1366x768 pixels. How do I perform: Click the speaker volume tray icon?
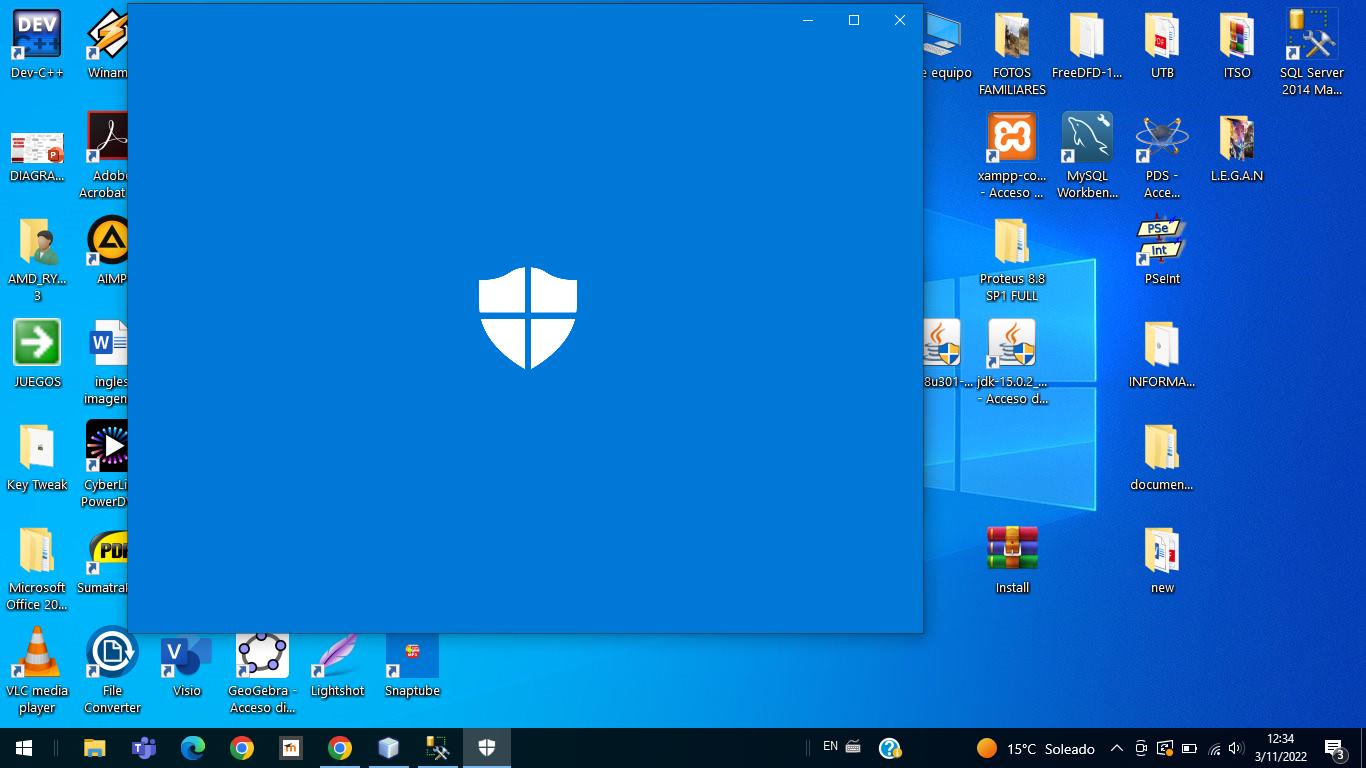click(1236, 748)
